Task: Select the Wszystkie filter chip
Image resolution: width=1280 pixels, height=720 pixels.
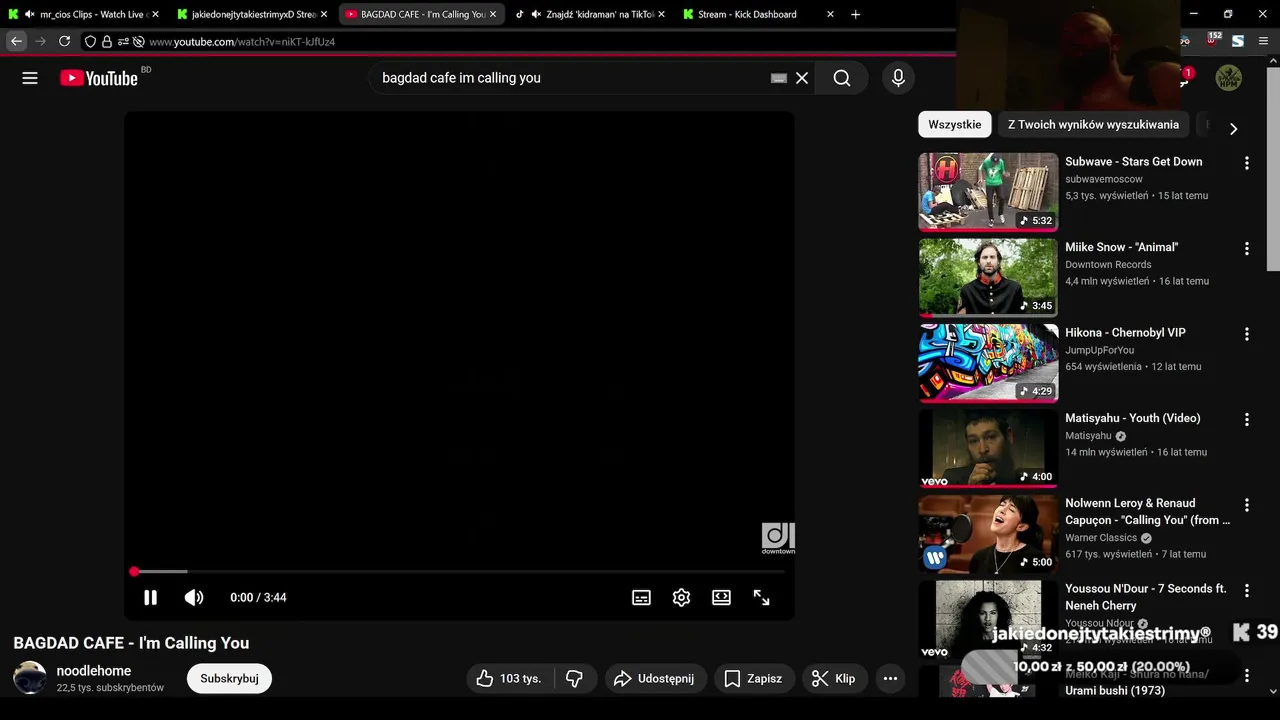Action: click(955, 124)
